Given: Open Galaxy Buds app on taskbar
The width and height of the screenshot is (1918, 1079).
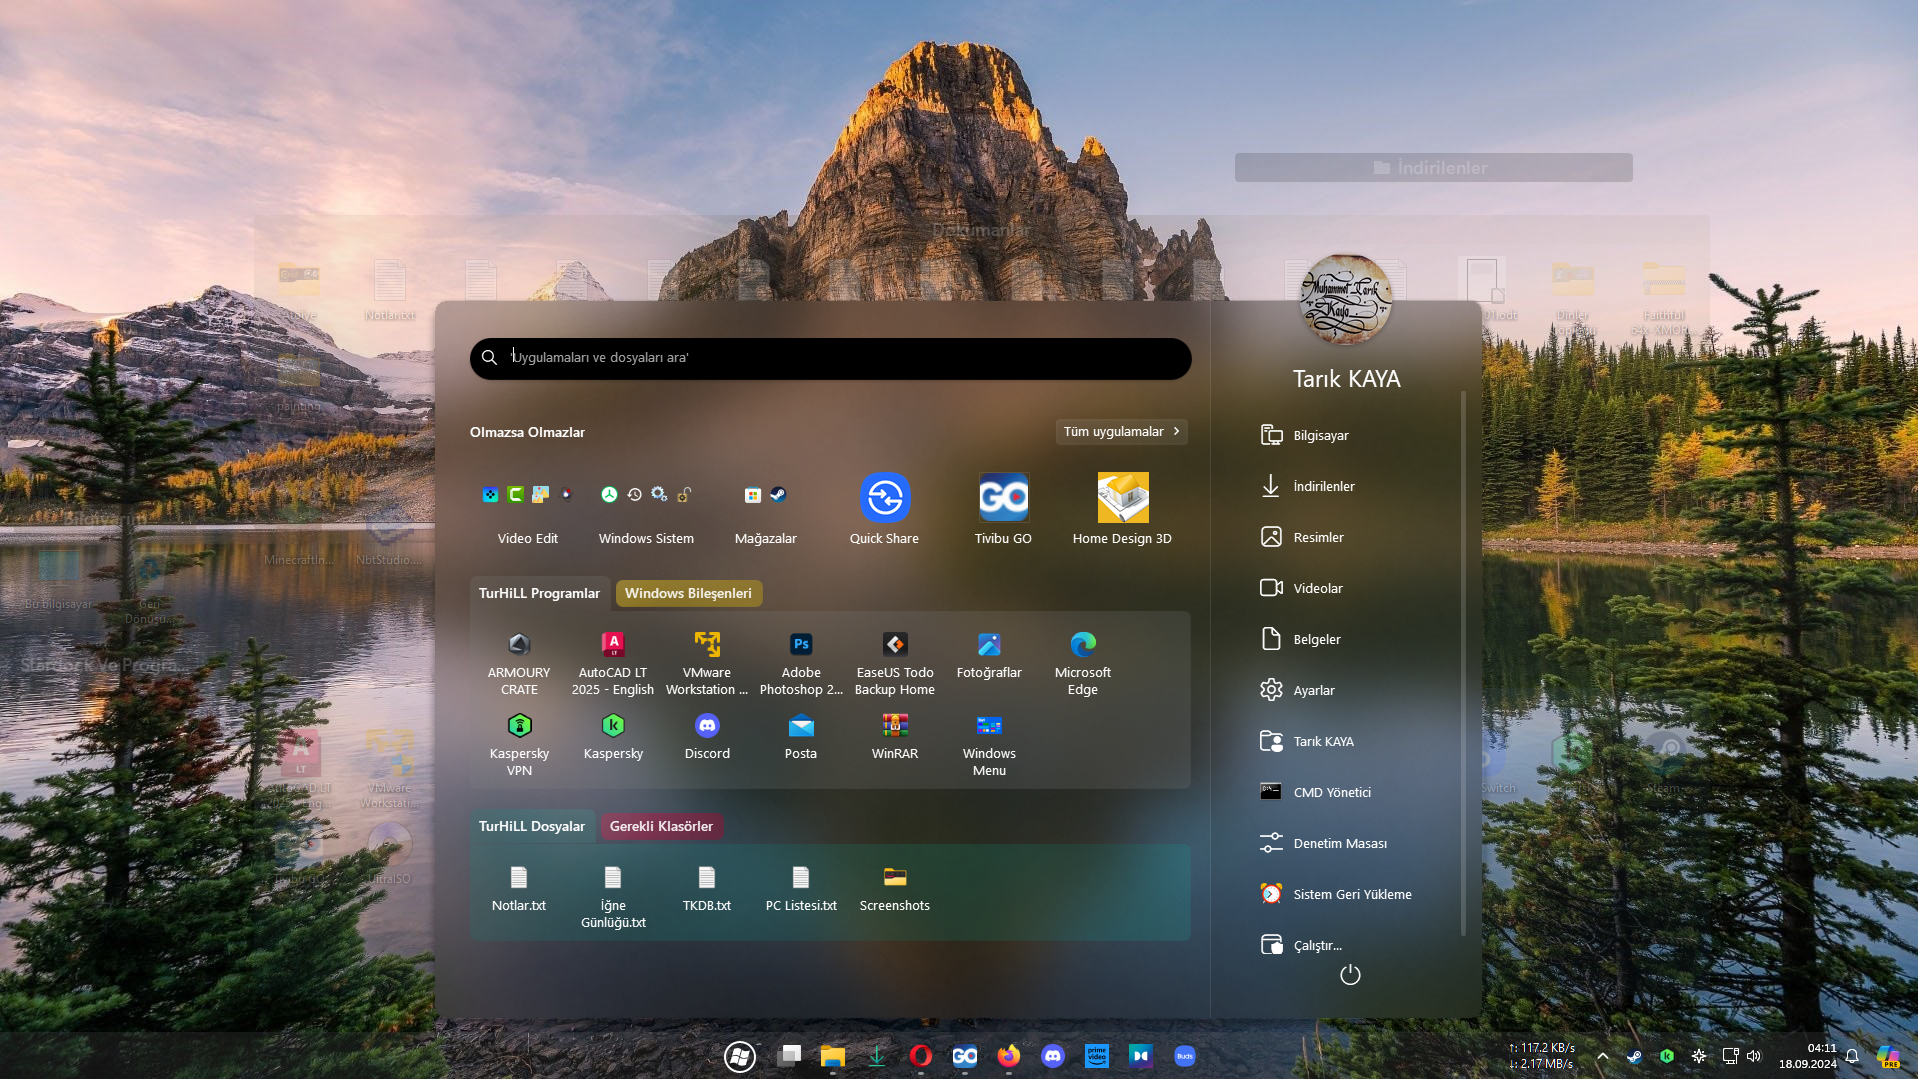Looking at the screenshot, I should tap(1185, 1056).
